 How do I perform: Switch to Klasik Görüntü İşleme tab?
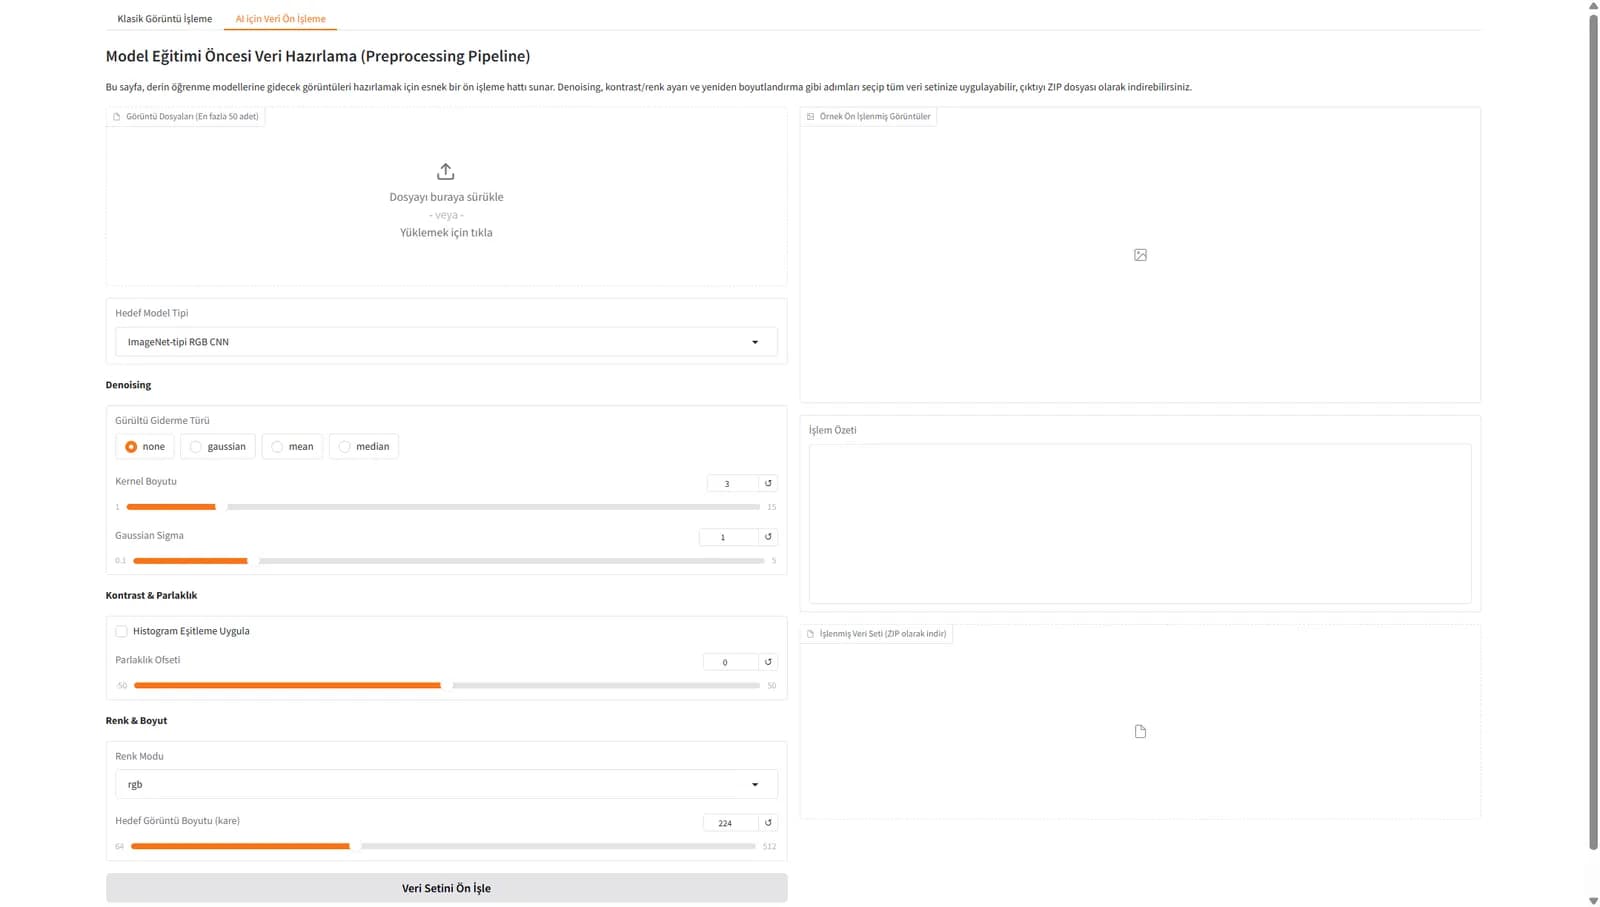tap(164, 19)
